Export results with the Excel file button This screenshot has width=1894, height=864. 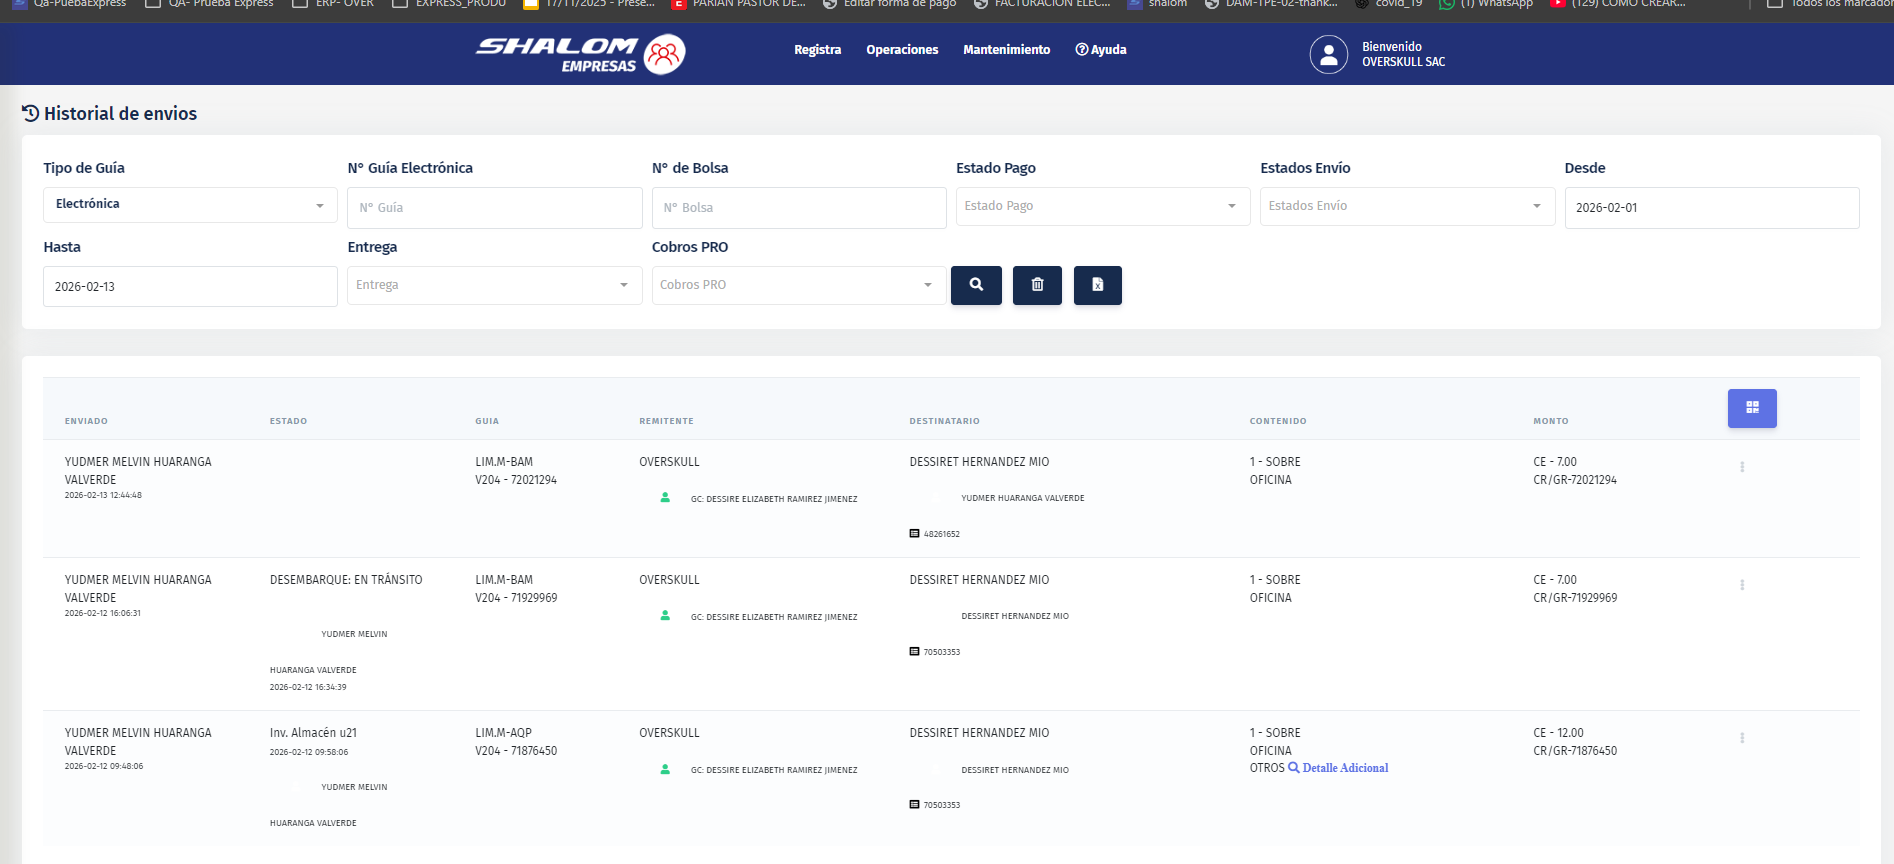(1097, 285)
